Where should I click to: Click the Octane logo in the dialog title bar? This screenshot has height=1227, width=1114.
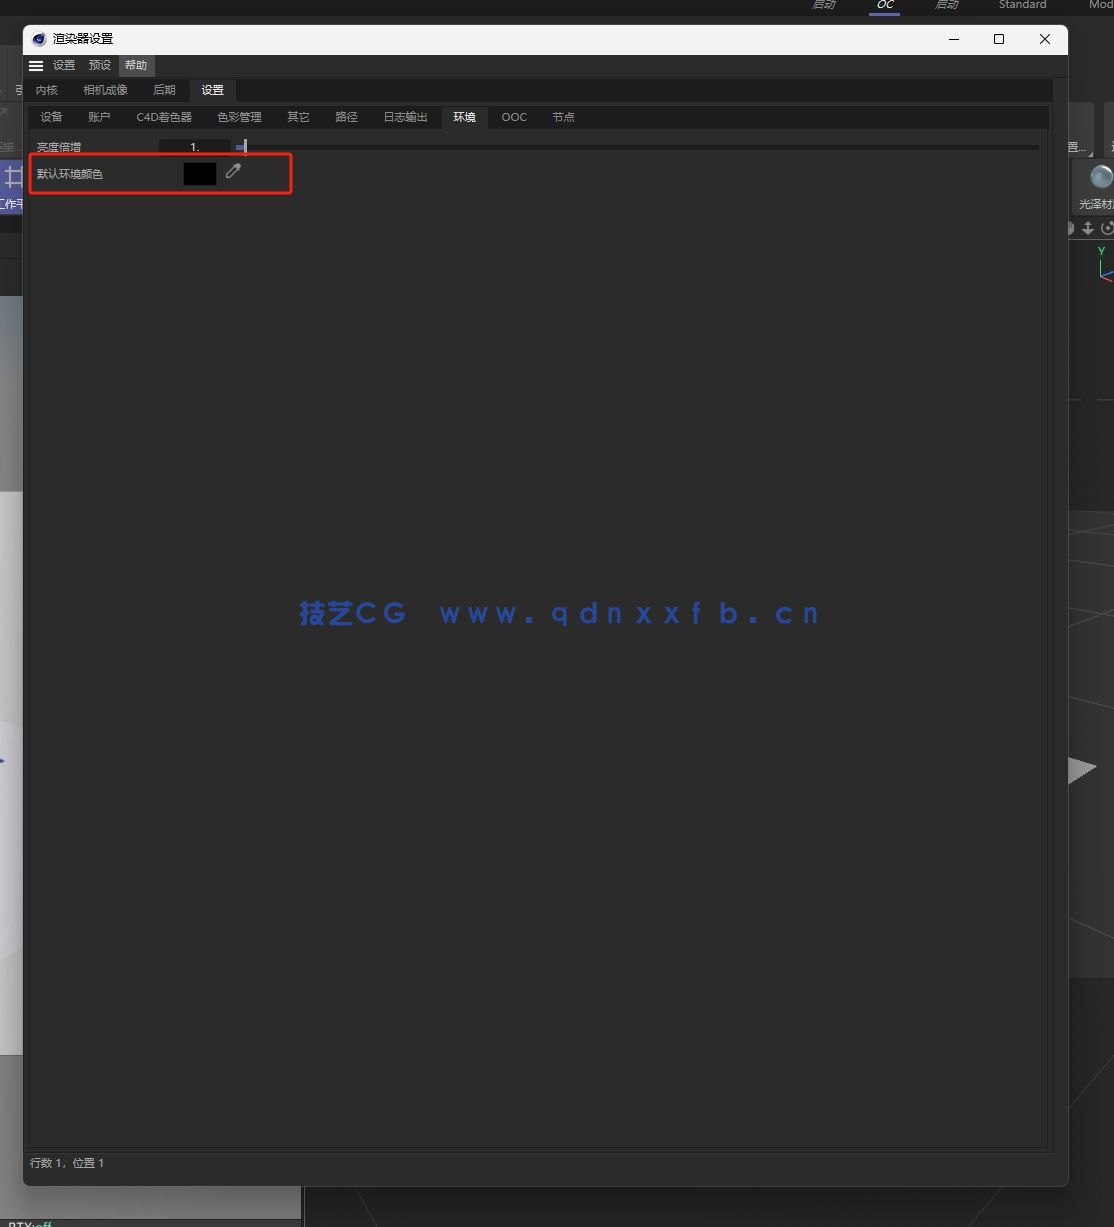[38, 39]
